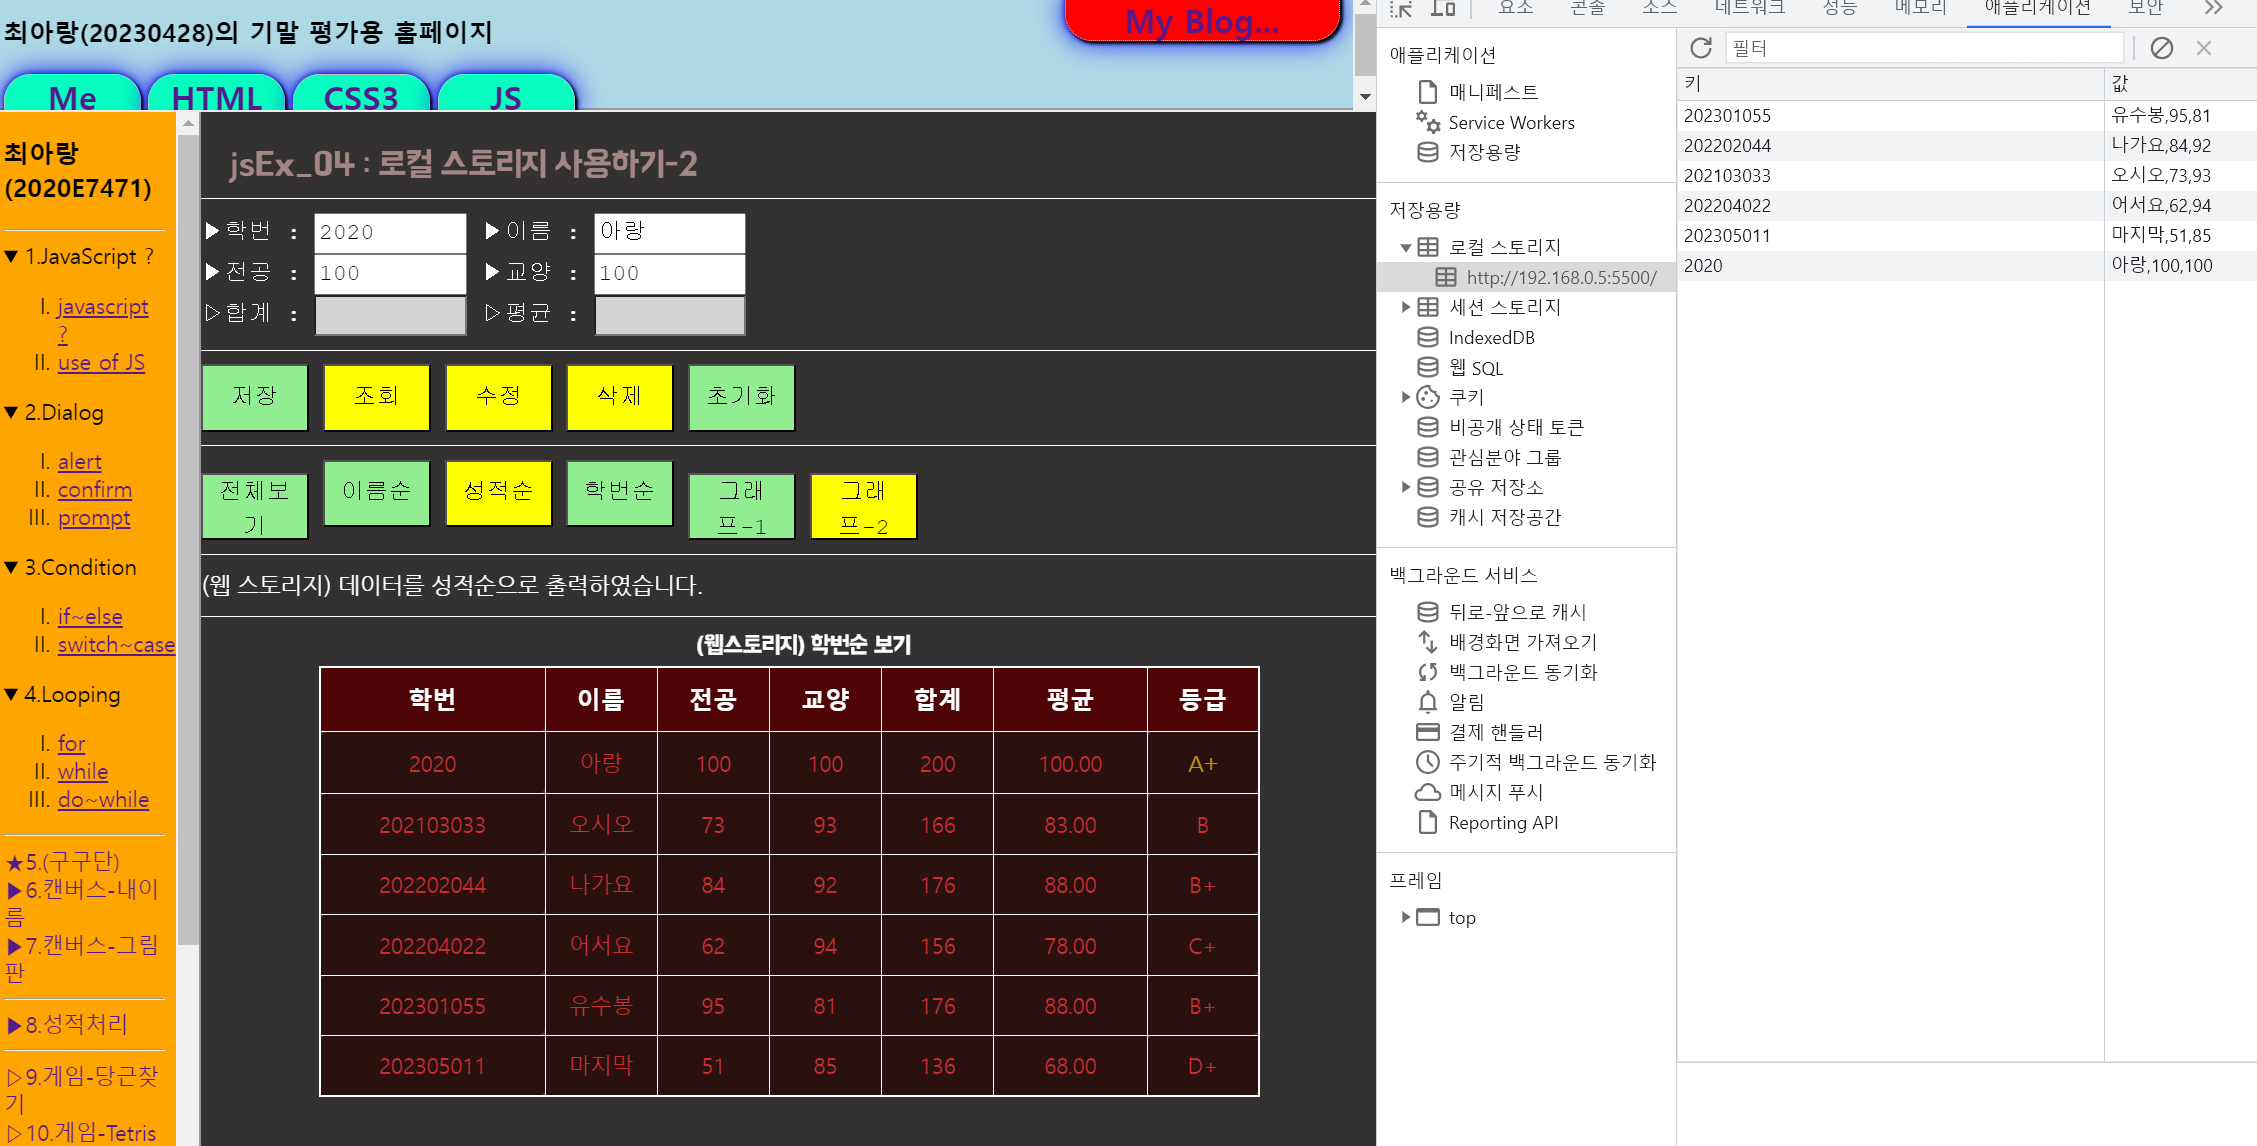Open Service Workers section
This screenshot has height=1146, width=2257.
pyautogui.click(x=1510, y=123)
